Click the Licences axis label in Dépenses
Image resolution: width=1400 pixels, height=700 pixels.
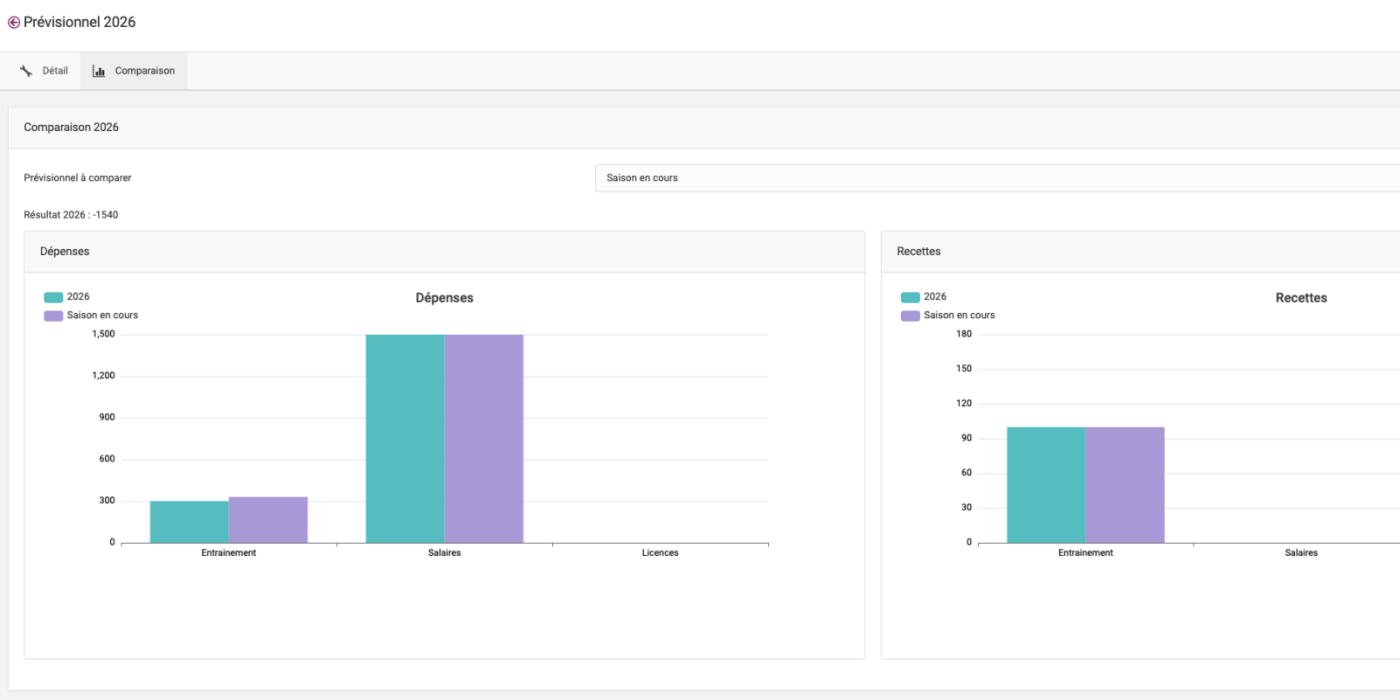660,553
